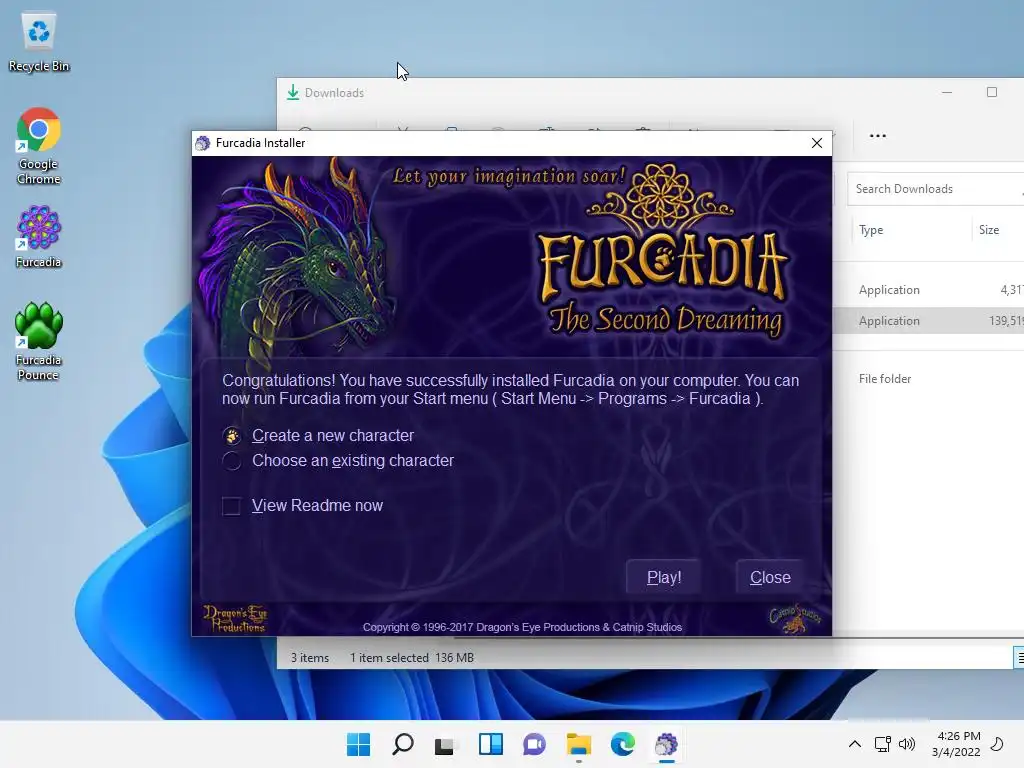The width and height of the screenshot is (1024, 768).
Task: Click the Play! button
Action: [x=664, y=577]
